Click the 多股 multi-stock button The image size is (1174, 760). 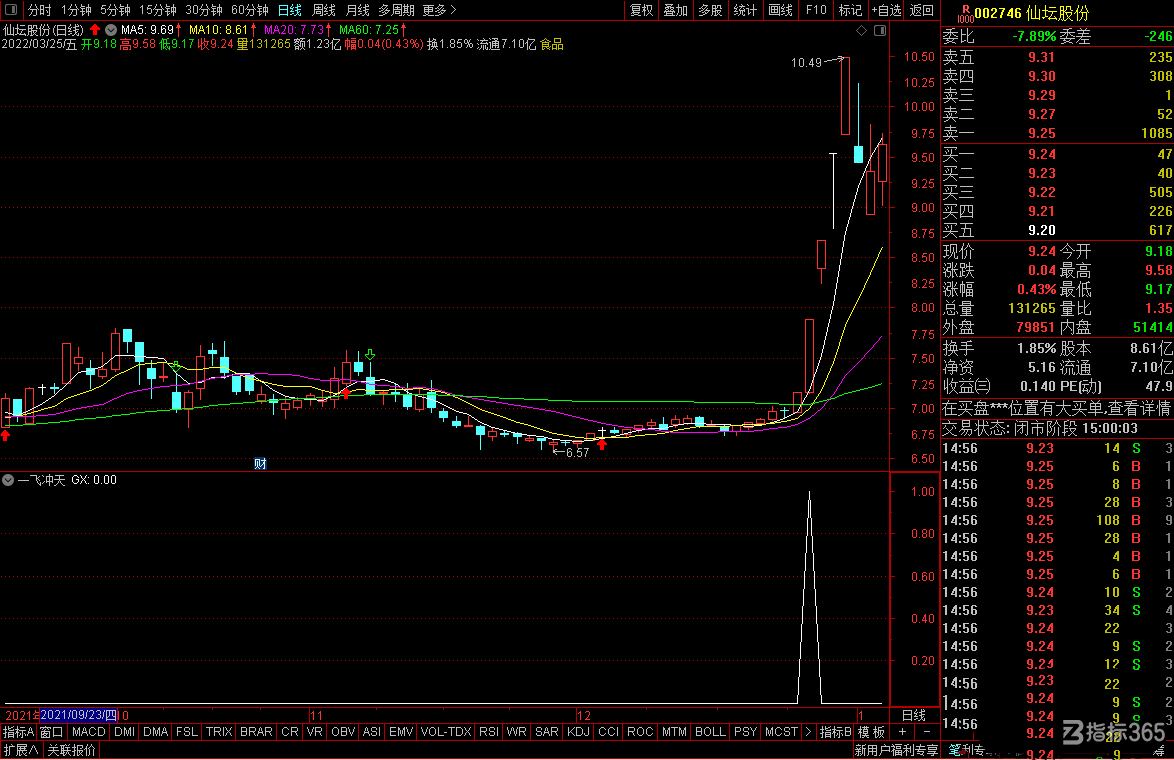(x=710, y=10)
